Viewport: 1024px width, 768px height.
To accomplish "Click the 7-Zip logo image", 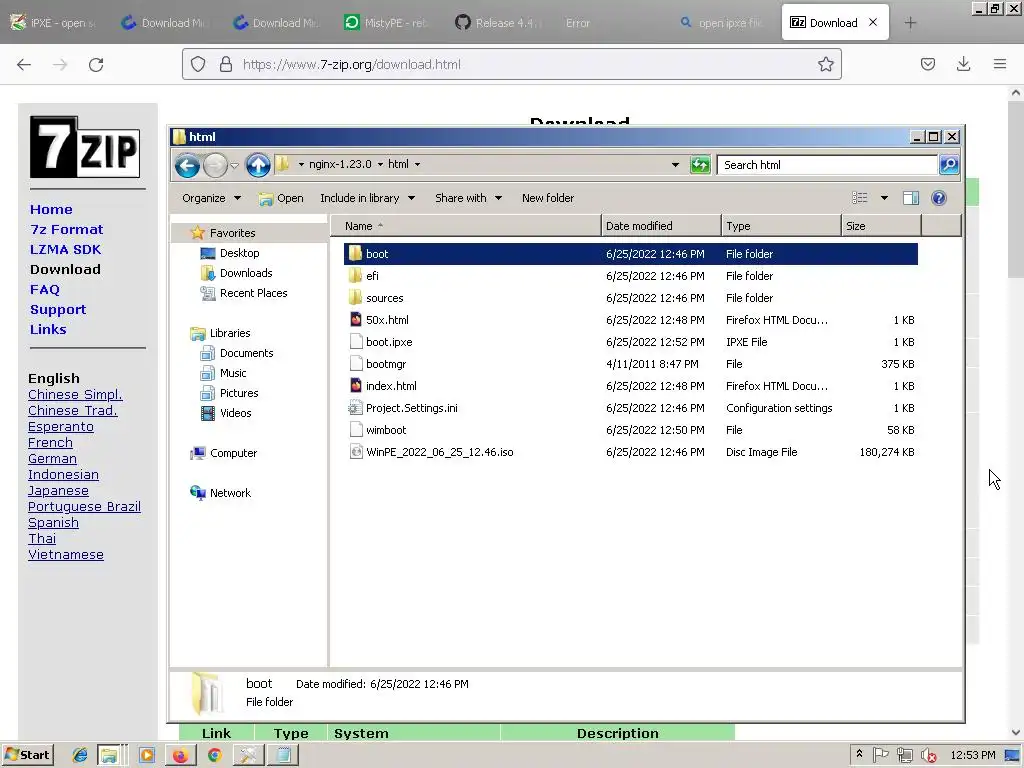I will pos(85,147).
